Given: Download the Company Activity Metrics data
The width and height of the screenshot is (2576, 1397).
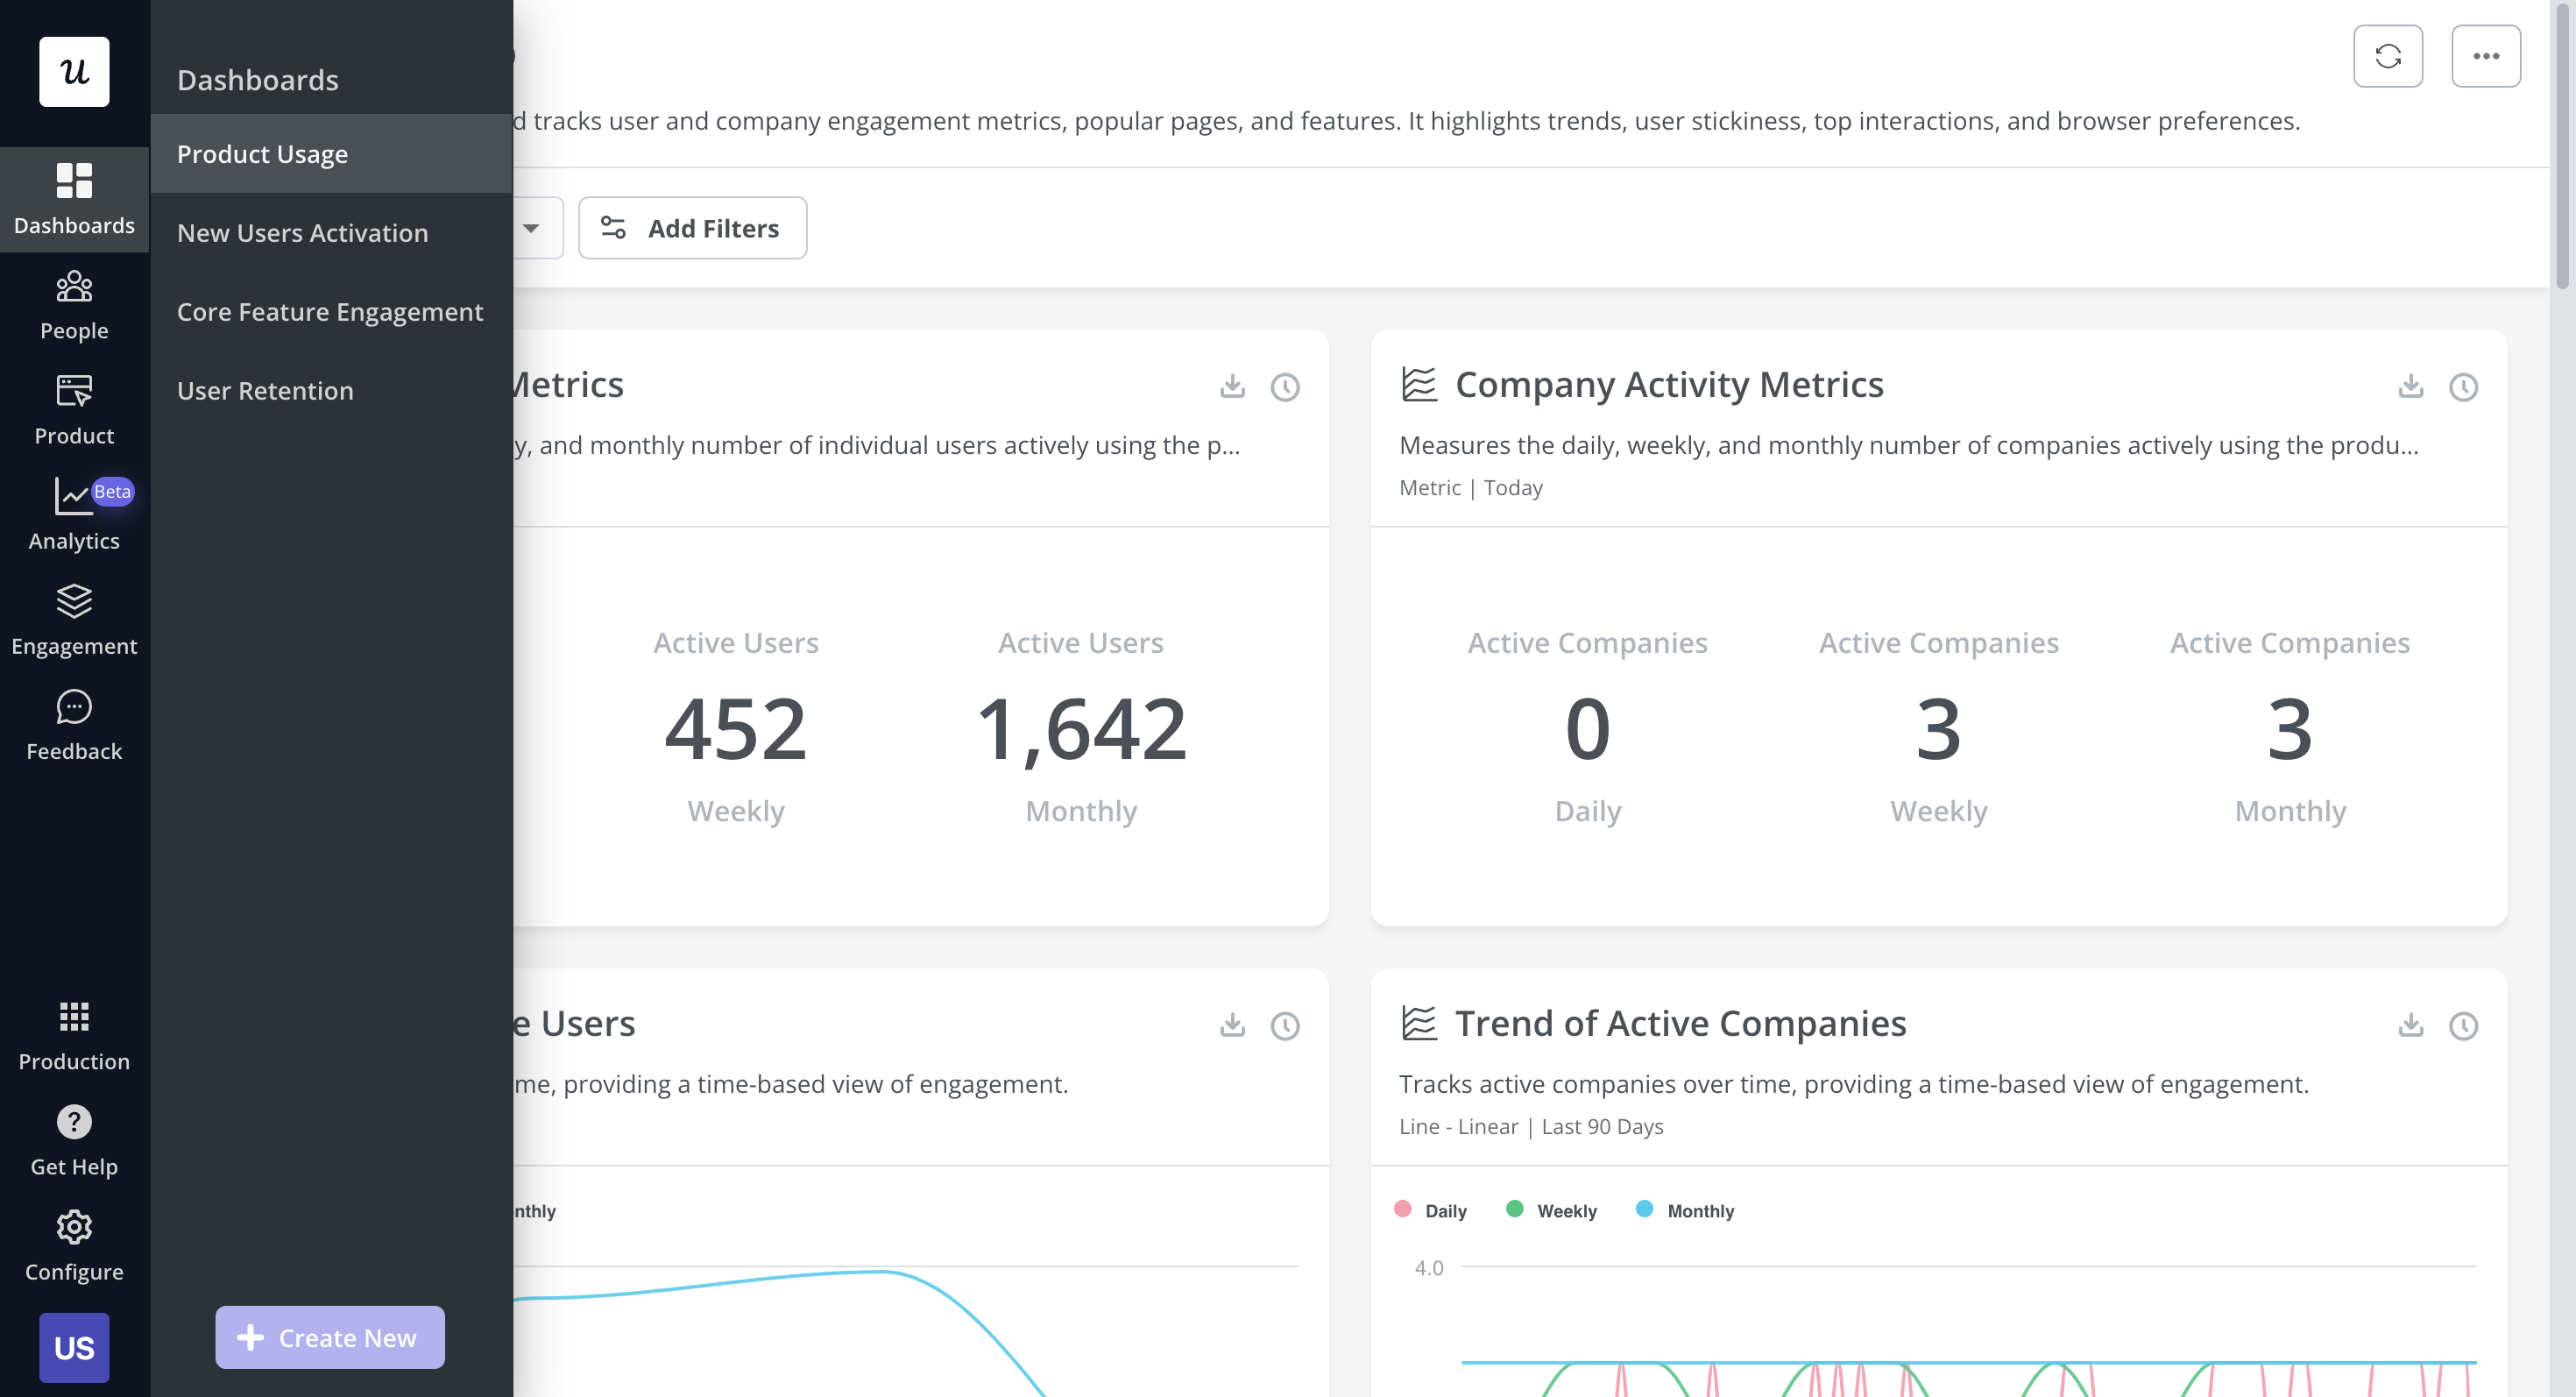Looking at the screenshot, I should click(2411, 387).
